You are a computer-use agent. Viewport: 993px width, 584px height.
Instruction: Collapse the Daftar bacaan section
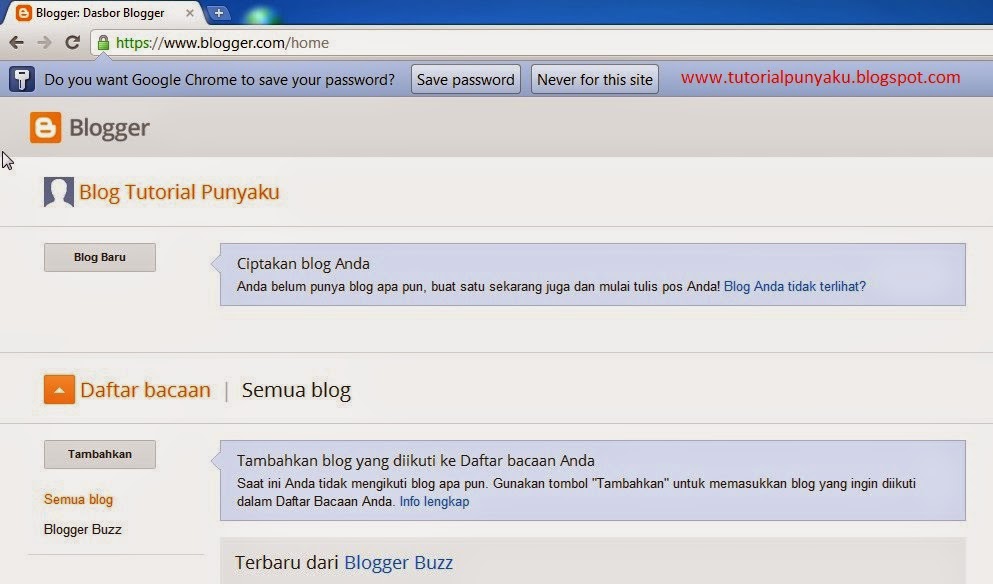click(x=59, y=389)
